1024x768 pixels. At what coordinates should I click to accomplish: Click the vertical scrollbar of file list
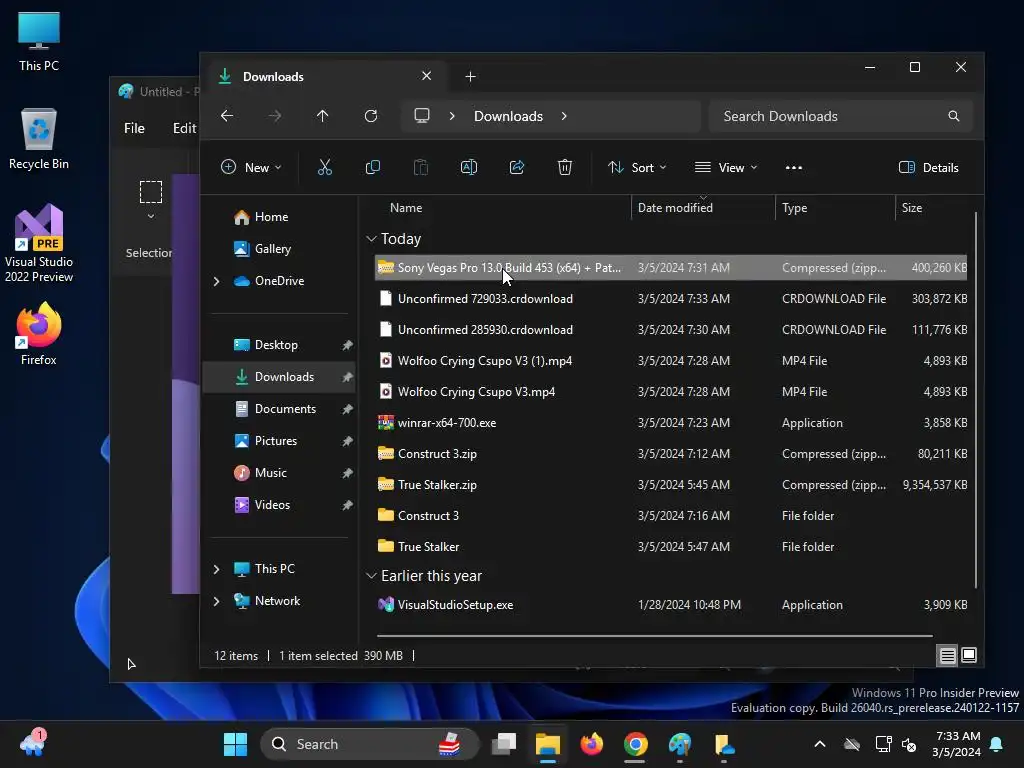pos(976,400)
